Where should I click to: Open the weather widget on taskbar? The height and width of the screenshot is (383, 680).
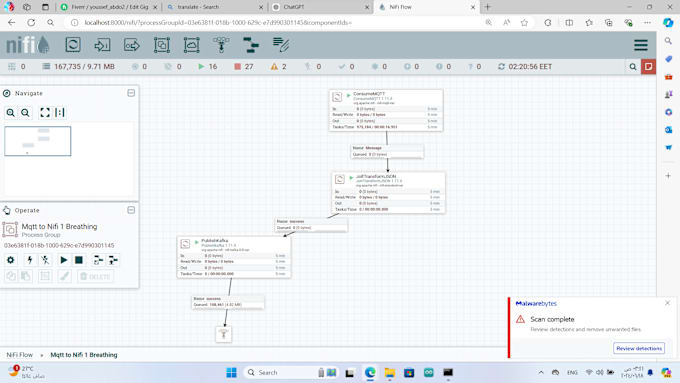tap(28, 372)
